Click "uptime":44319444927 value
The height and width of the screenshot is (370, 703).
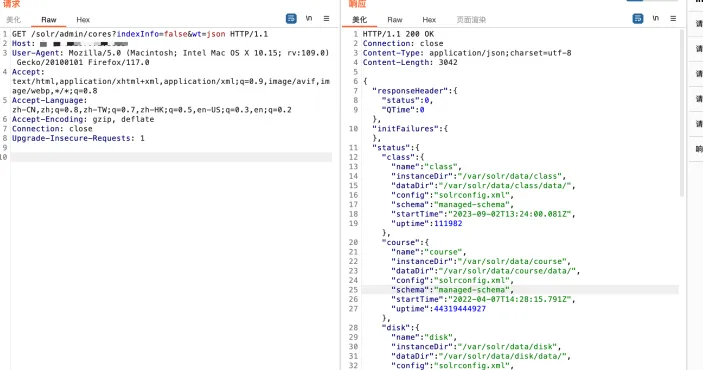tap(460, 309)
